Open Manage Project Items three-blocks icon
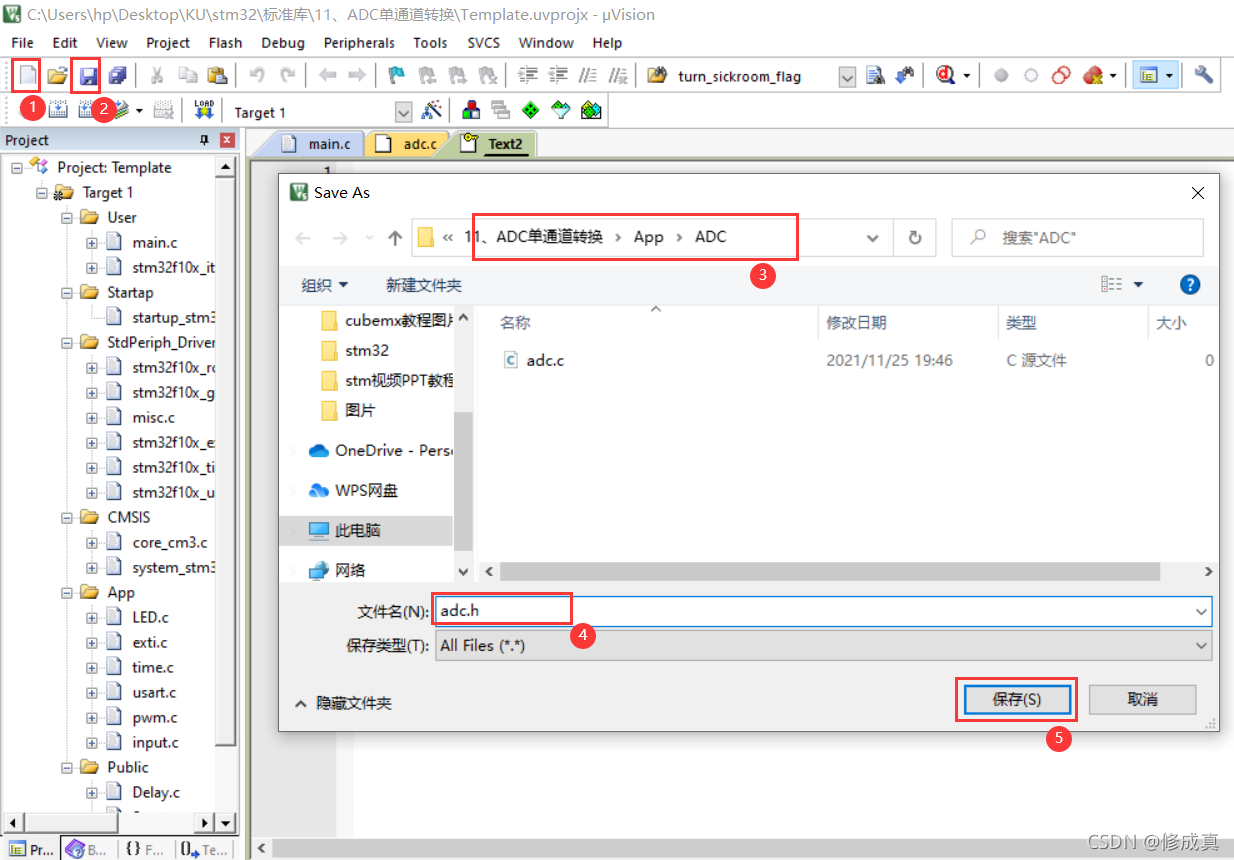 pos(470,111)
